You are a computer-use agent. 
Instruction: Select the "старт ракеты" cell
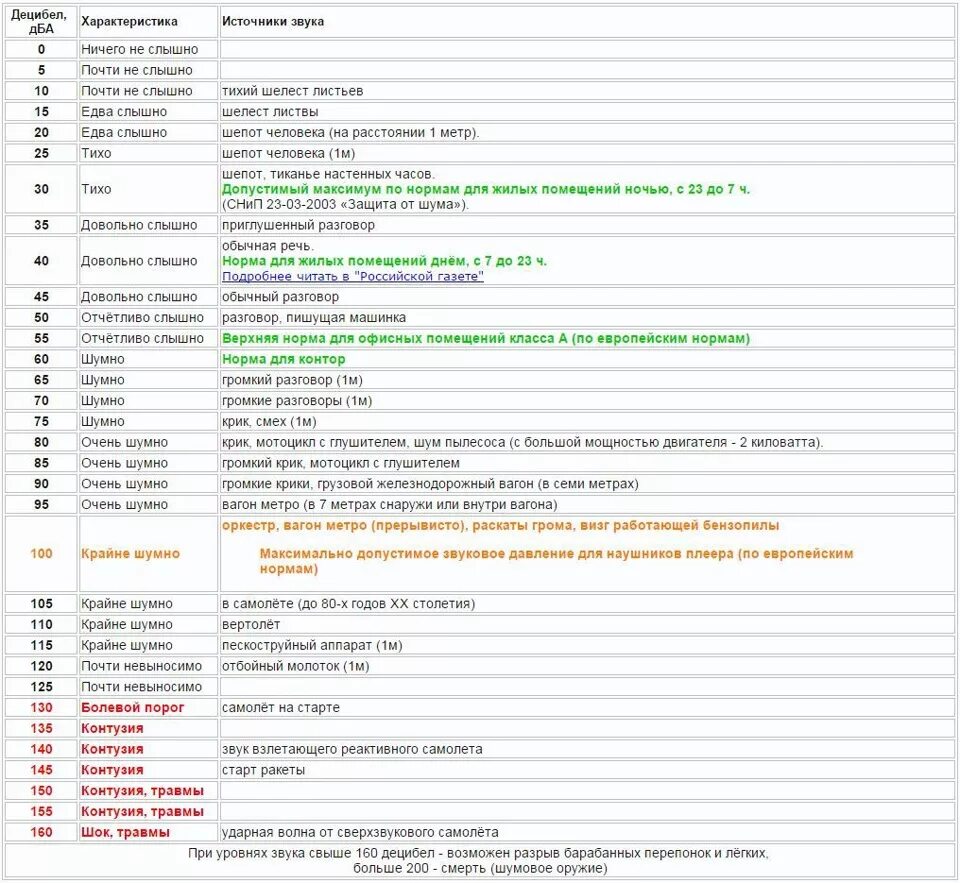587,770
